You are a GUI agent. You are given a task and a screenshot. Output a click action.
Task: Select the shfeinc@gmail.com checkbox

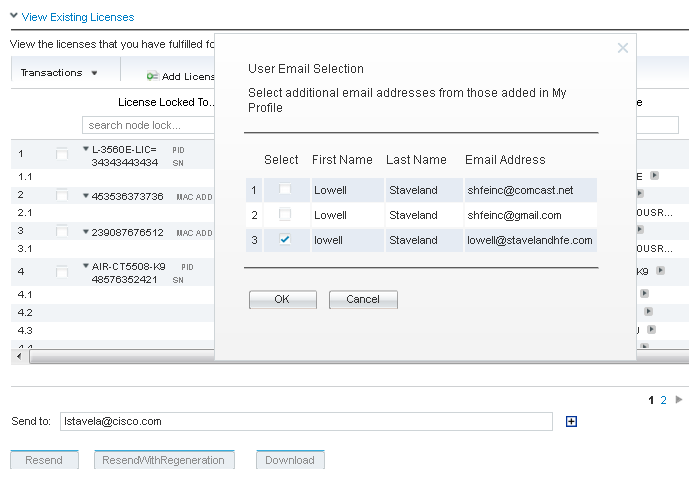tap(285, 215)
